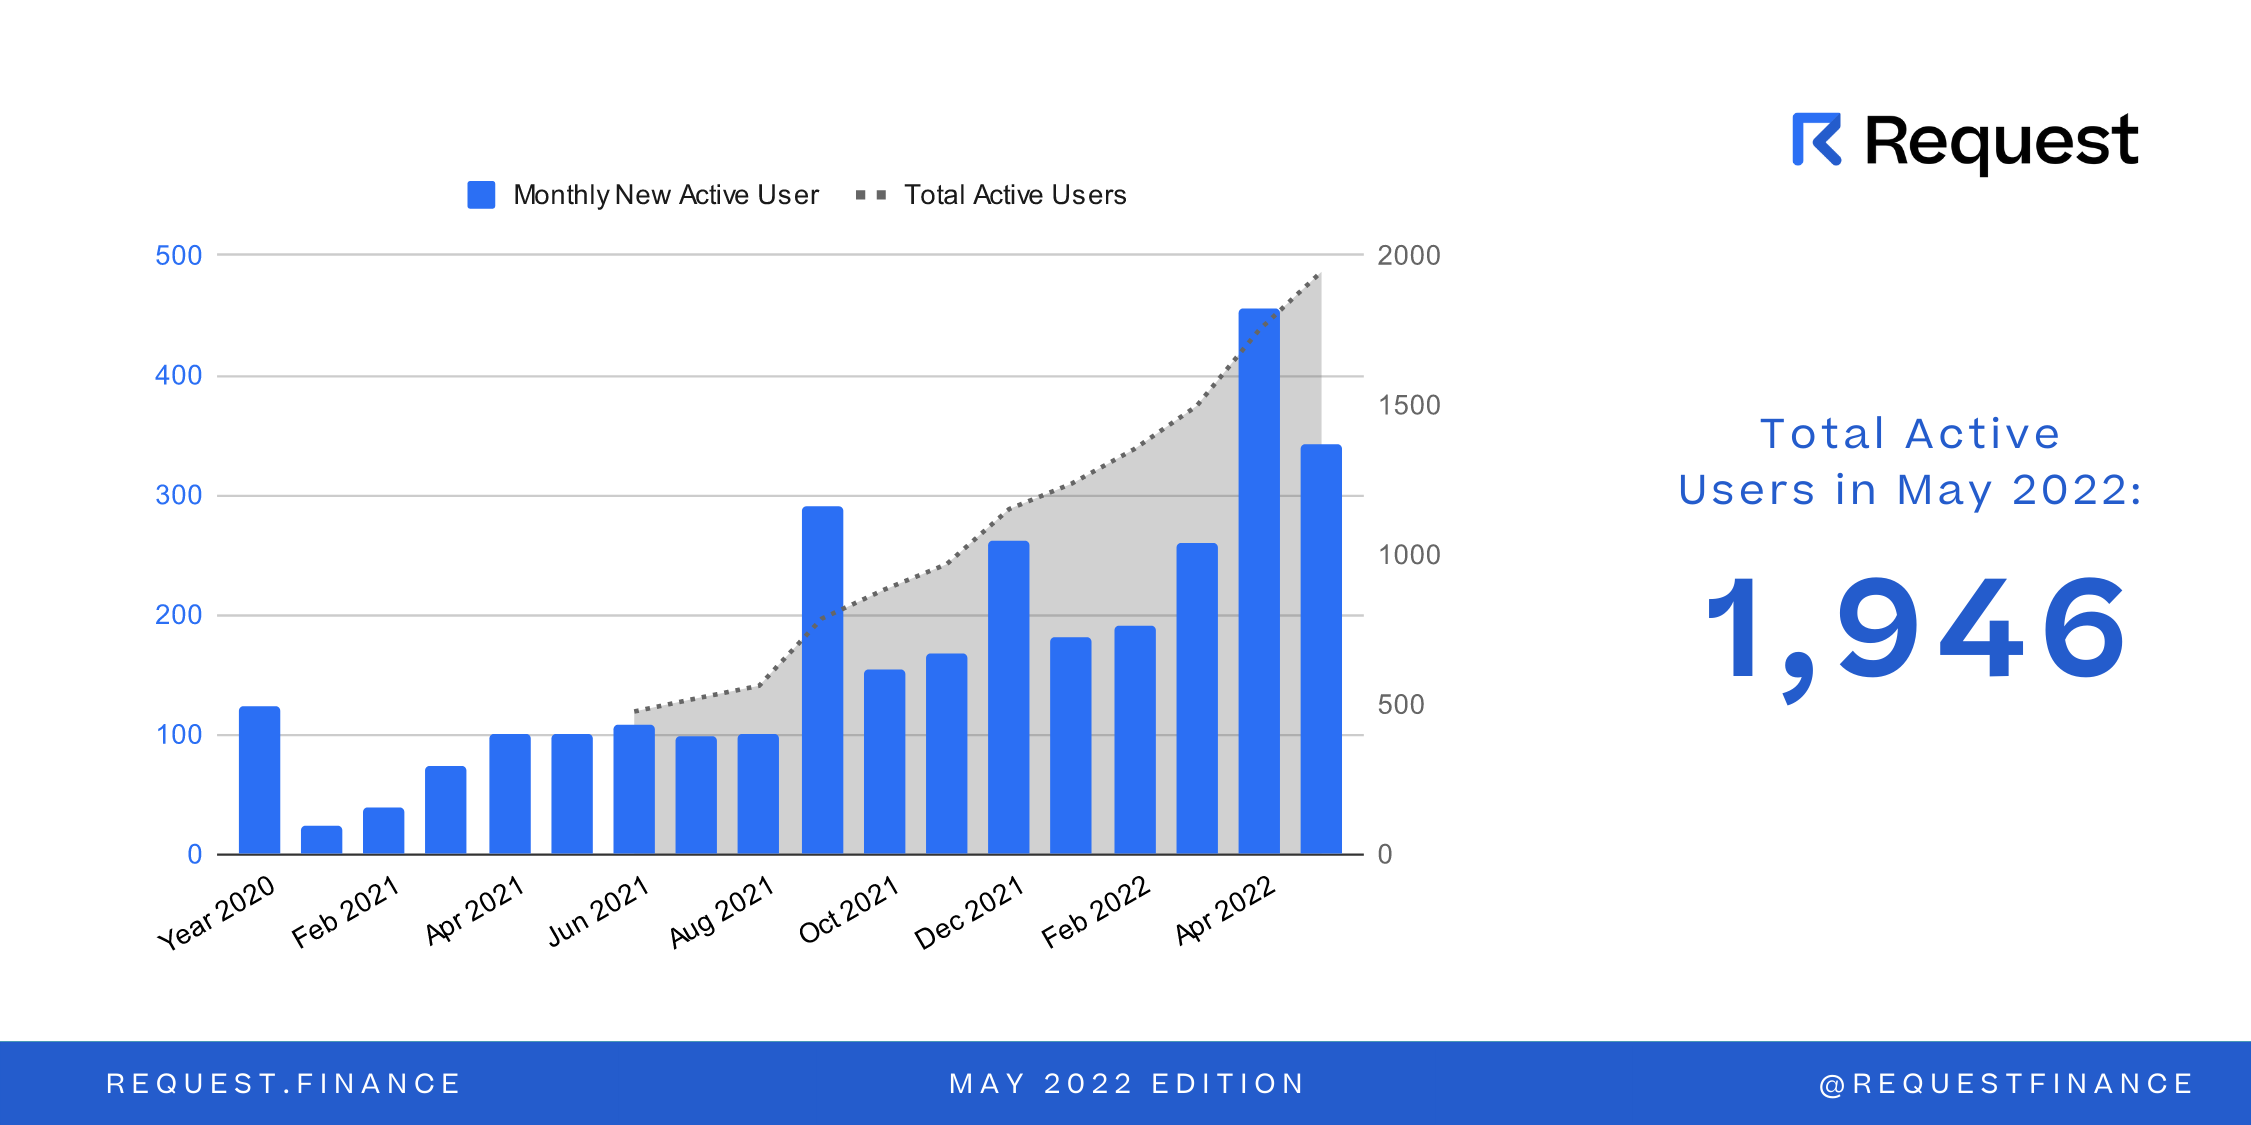Click the Dec 2021 axis label
Viewport: 2251px width, 1125px height.
point(969,912)
